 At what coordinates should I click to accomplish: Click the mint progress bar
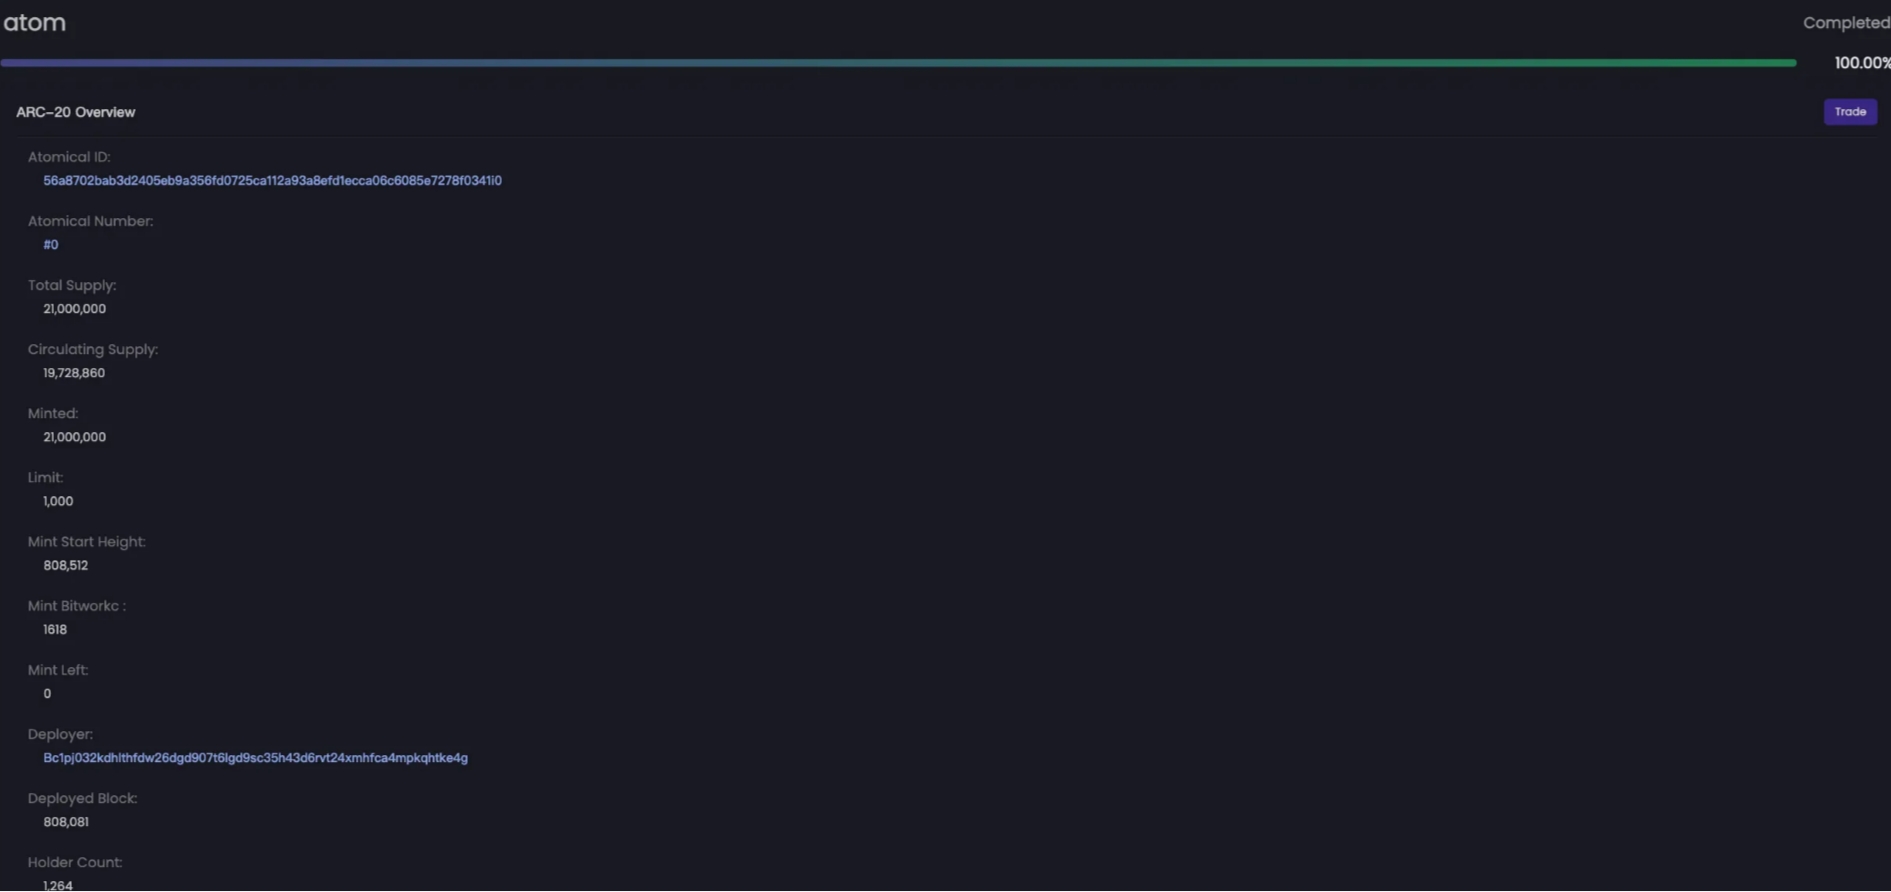pos(898,63)
